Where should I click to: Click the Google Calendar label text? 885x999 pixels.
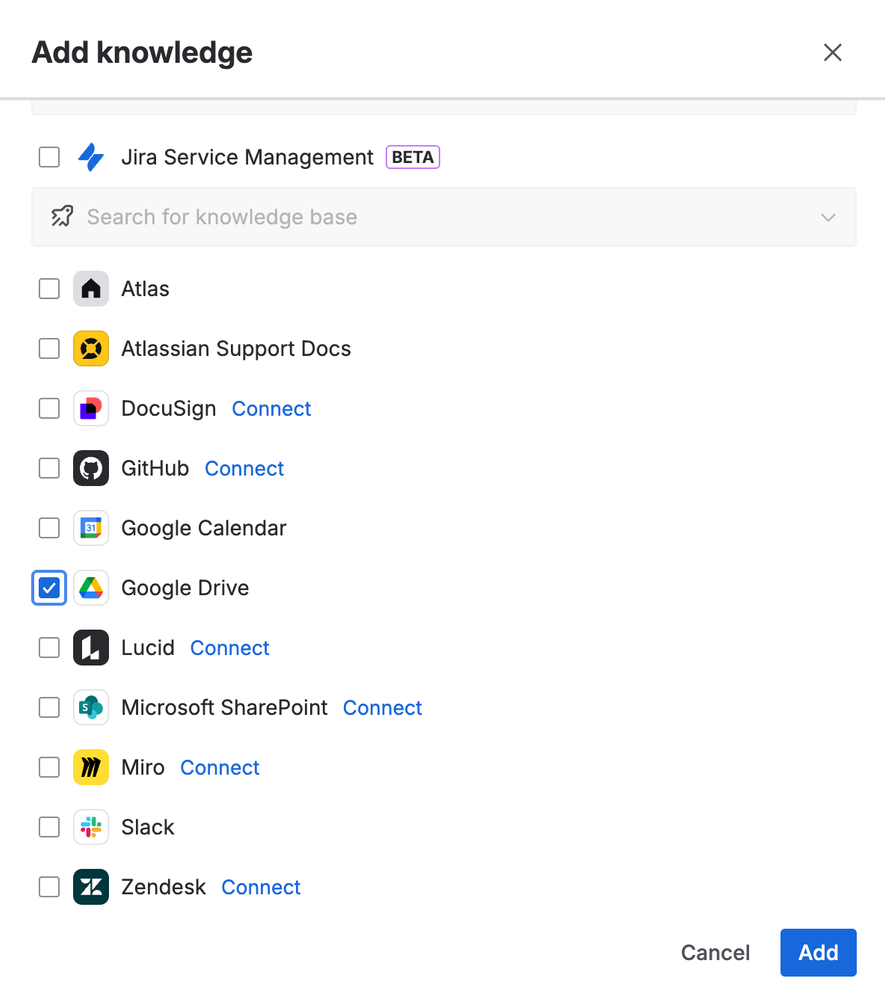pos(204,528)
